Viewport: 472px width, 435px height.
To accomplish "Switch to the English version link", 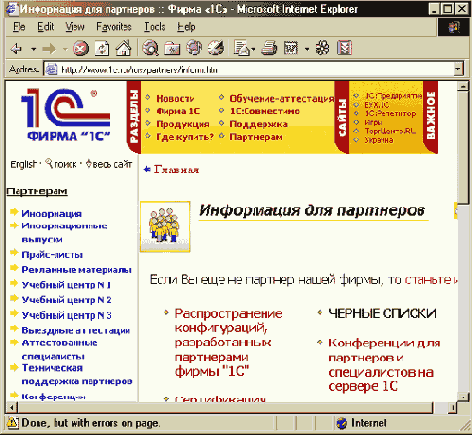I will pos(23,164).
